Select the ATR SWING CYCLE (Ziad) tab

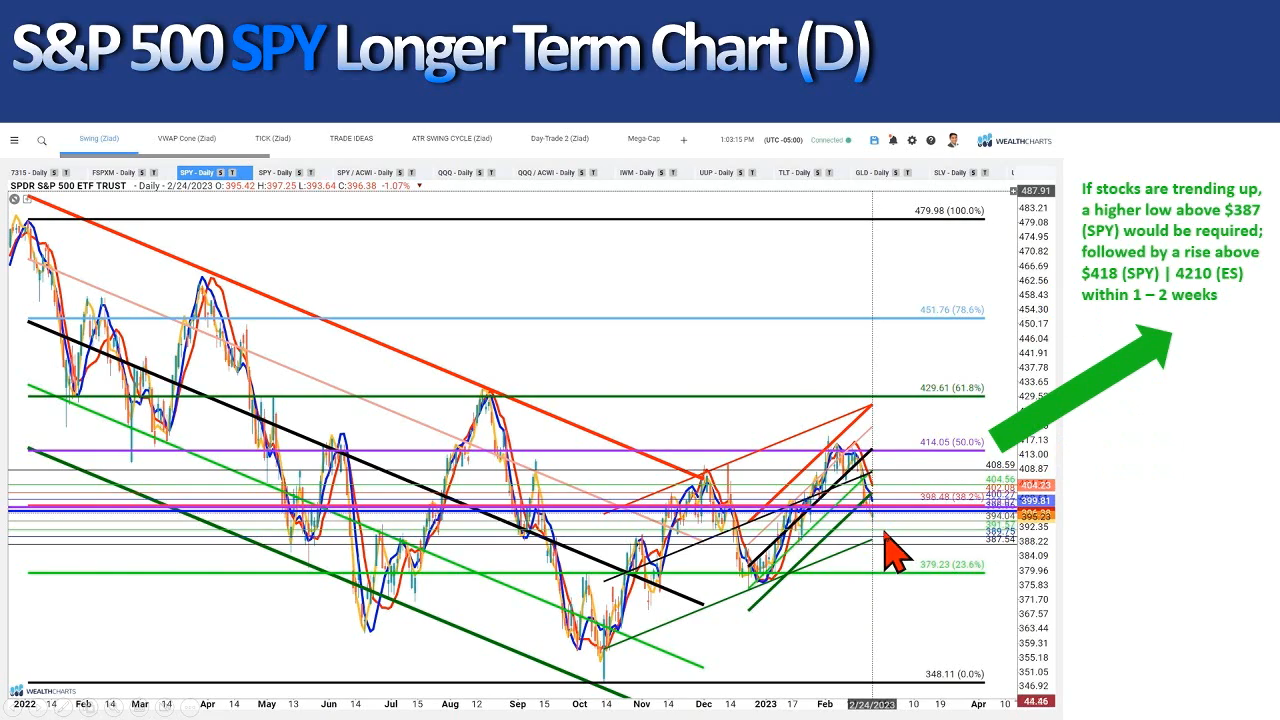(x=452, y=139)
